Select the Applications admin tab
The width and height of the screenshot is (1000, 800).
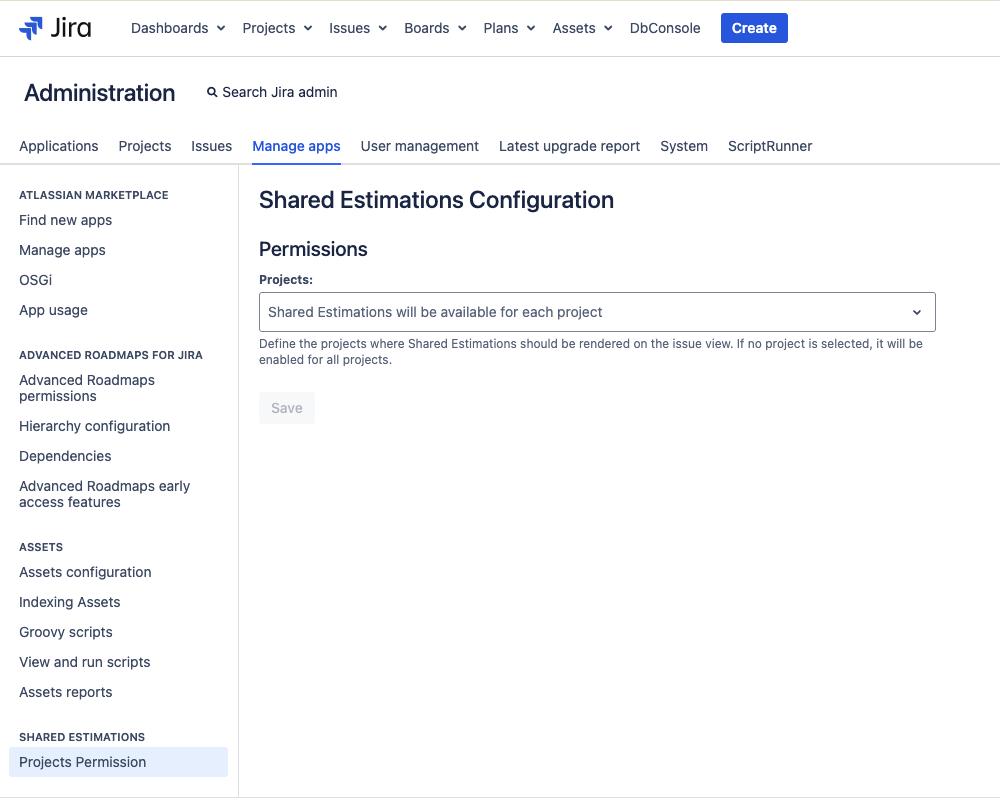tap(58, 146)
